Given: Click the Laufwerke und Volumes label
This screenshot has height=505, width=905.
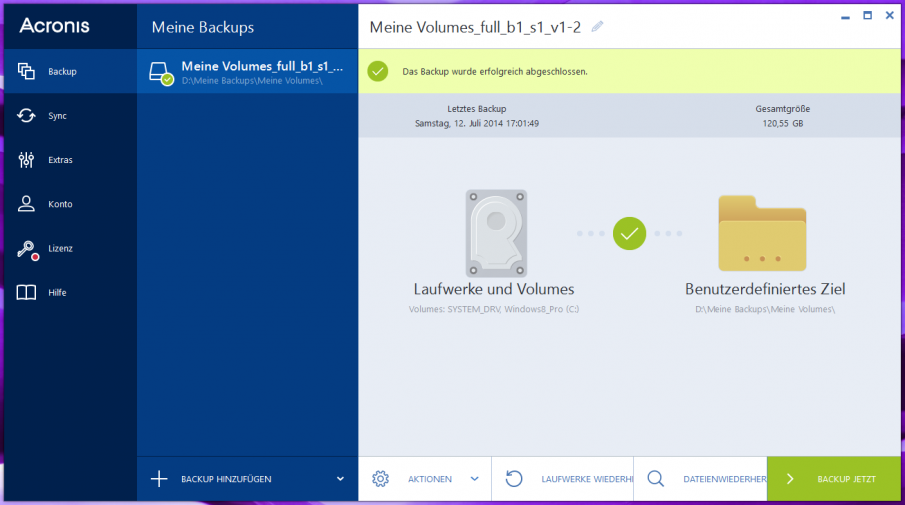Looking at the screenshot, I should (x=494, y=289).
